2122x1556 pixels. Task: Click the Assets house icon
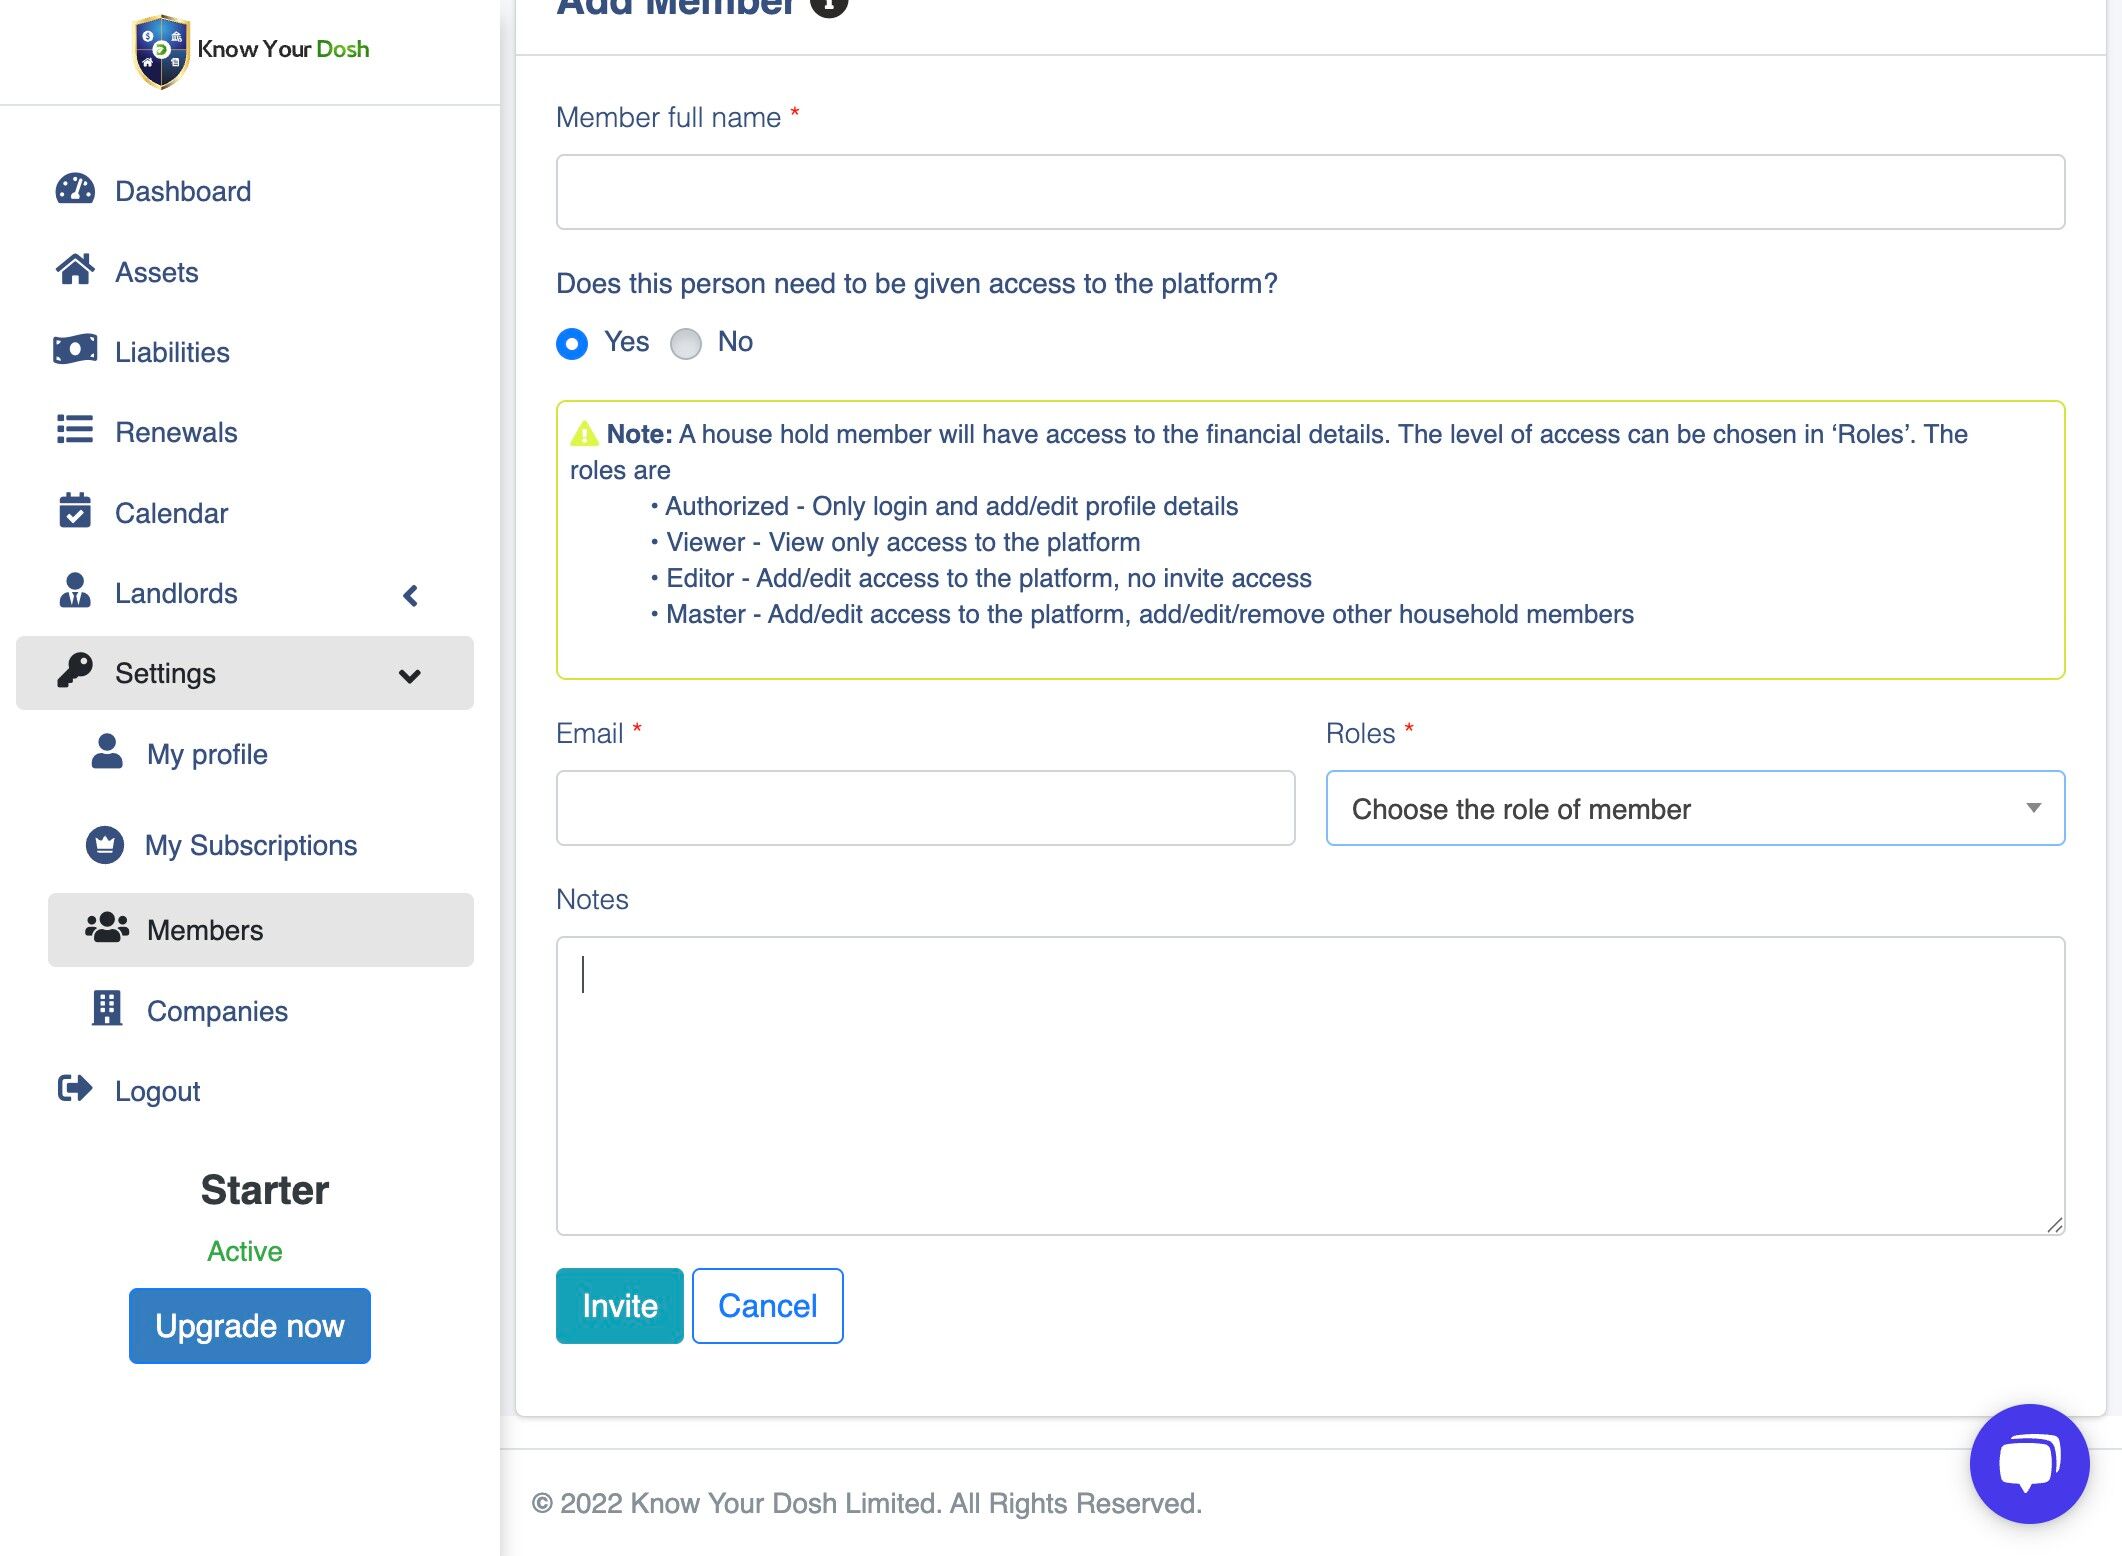(75, 270)
